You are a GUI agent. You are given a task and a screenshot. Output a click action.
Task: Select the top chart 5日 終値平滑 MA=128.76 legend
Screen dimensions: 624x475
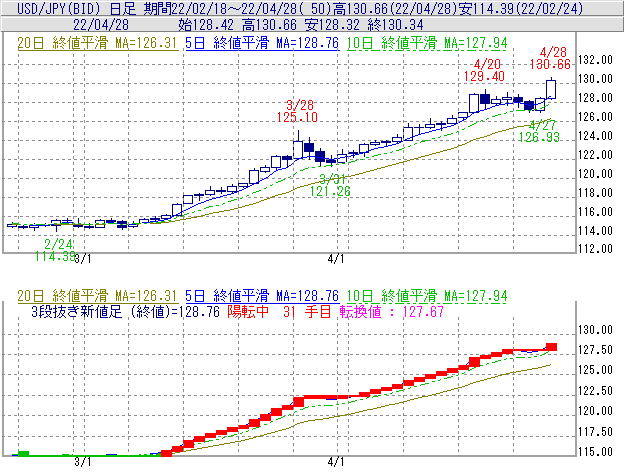coord(262,43)
